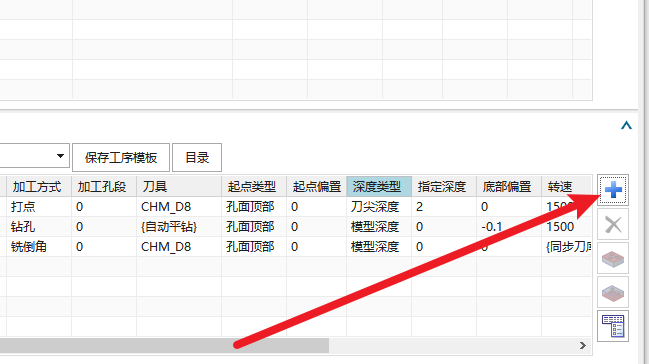
Task: Click the horizontal scrollbar thumb
Action: [x=164, y=345]
